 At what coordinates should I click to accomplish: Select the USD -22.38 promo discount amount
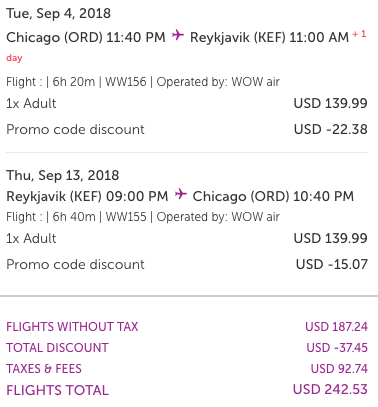click(330, 129)
